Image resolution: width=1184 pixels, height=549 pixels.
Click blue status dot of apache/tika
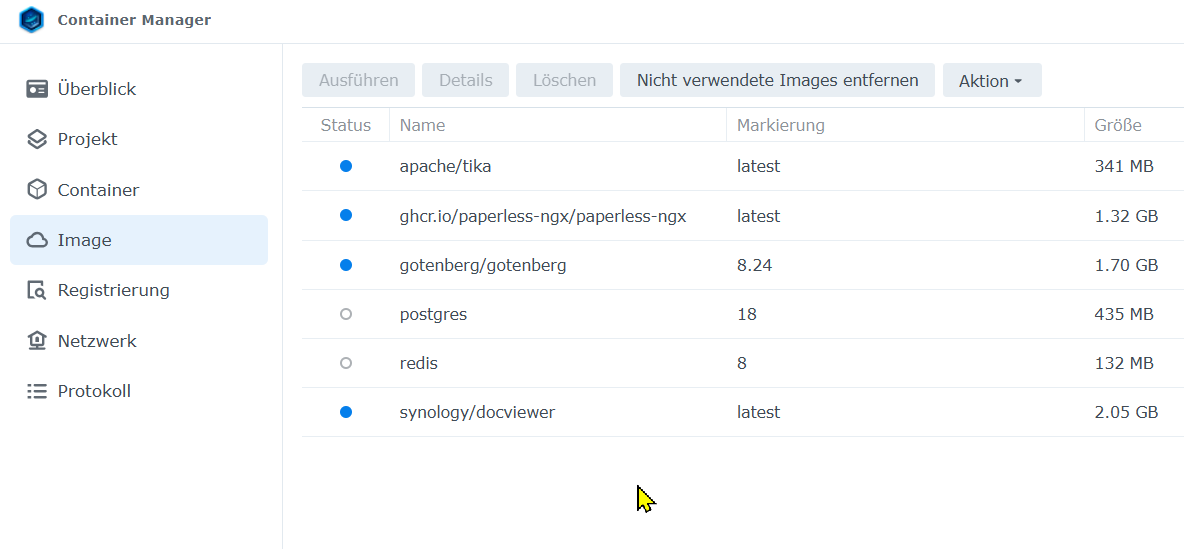tap(346, 166)
